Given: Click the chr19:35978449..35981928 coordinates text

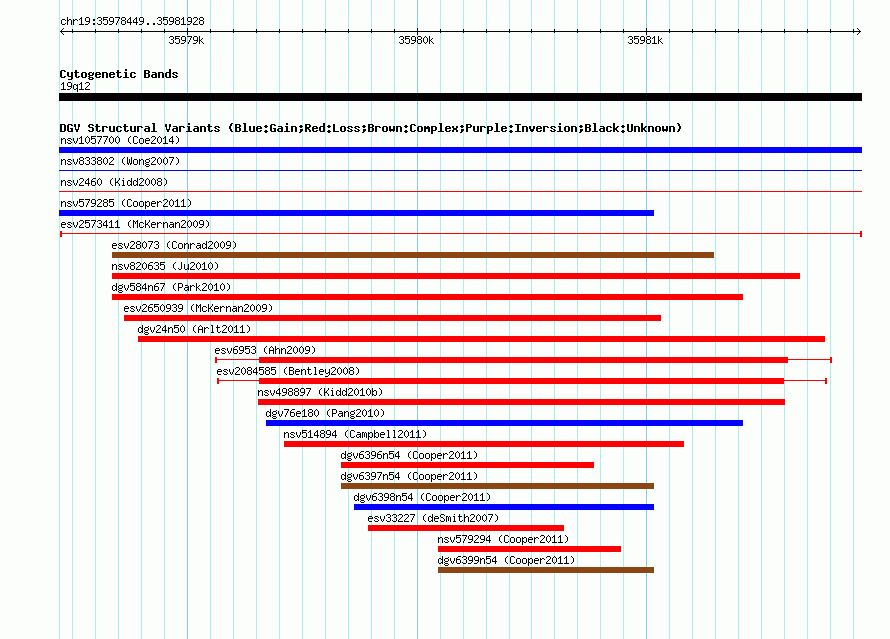Looking at the screenshot, I should tap(132, 22).
